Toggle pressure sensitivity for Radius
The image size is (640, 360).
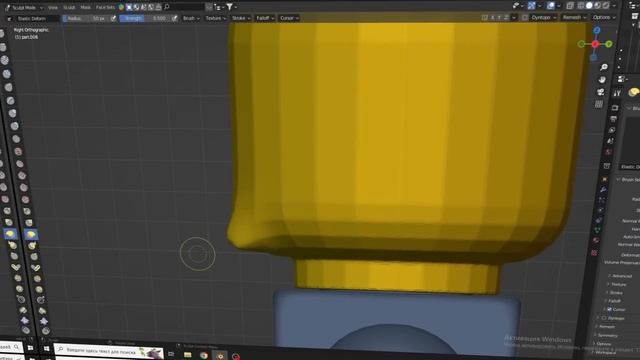(113, 18)
